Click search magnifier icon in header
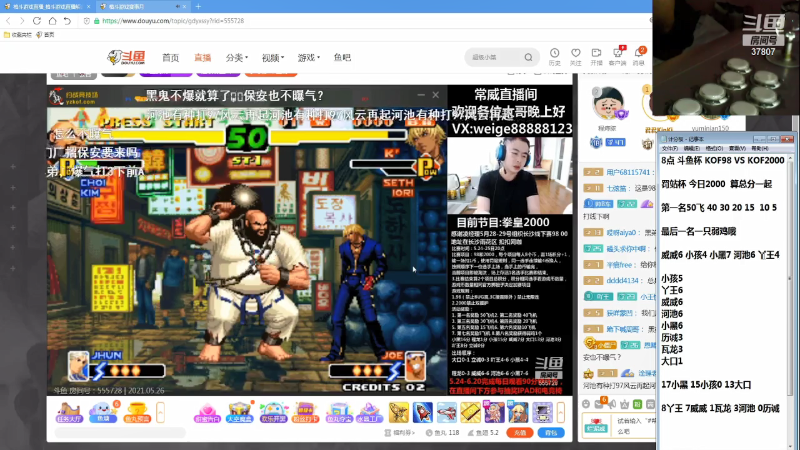Image resolution: width=800 pixels, height=450 pixels. coord(529,57)
